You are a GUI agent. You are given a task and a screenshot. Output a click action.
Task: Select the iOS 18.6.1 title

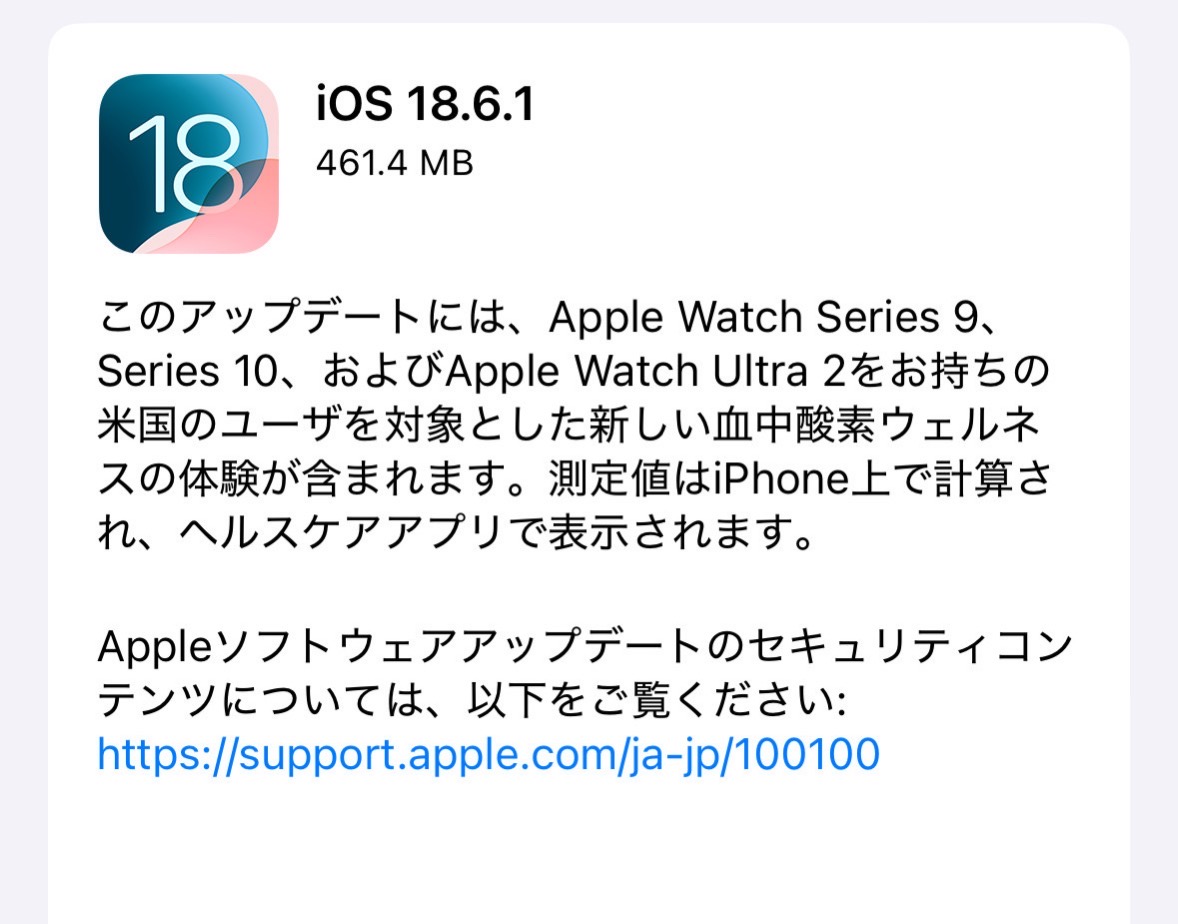coord(424,103)
